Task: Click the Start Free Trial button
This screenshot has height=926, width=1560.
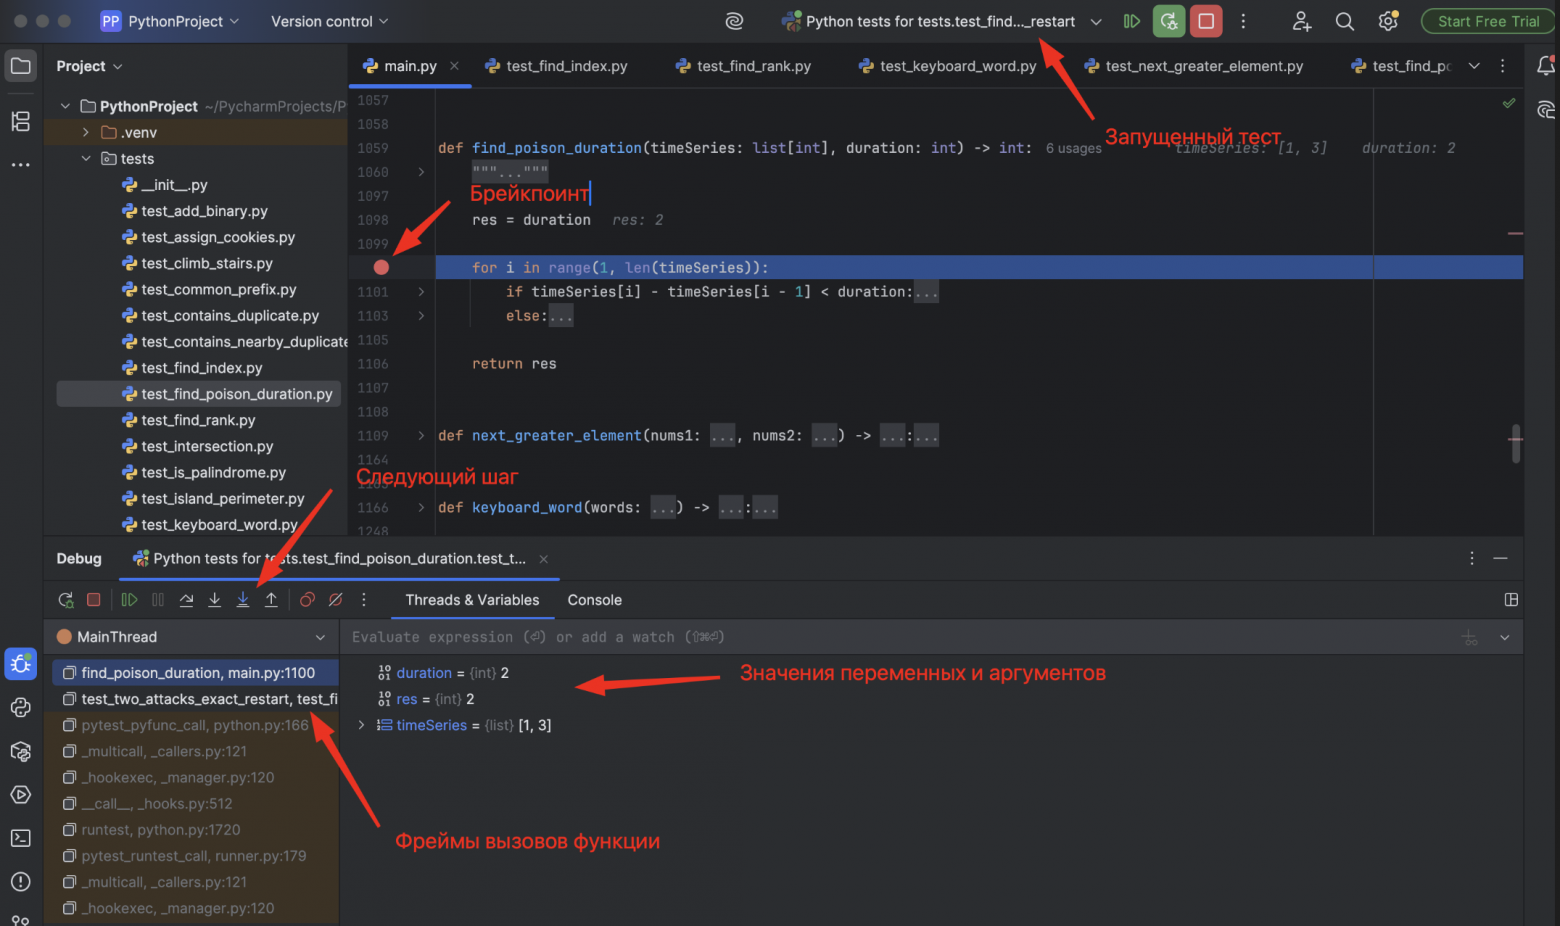Action: point(1487,20)
